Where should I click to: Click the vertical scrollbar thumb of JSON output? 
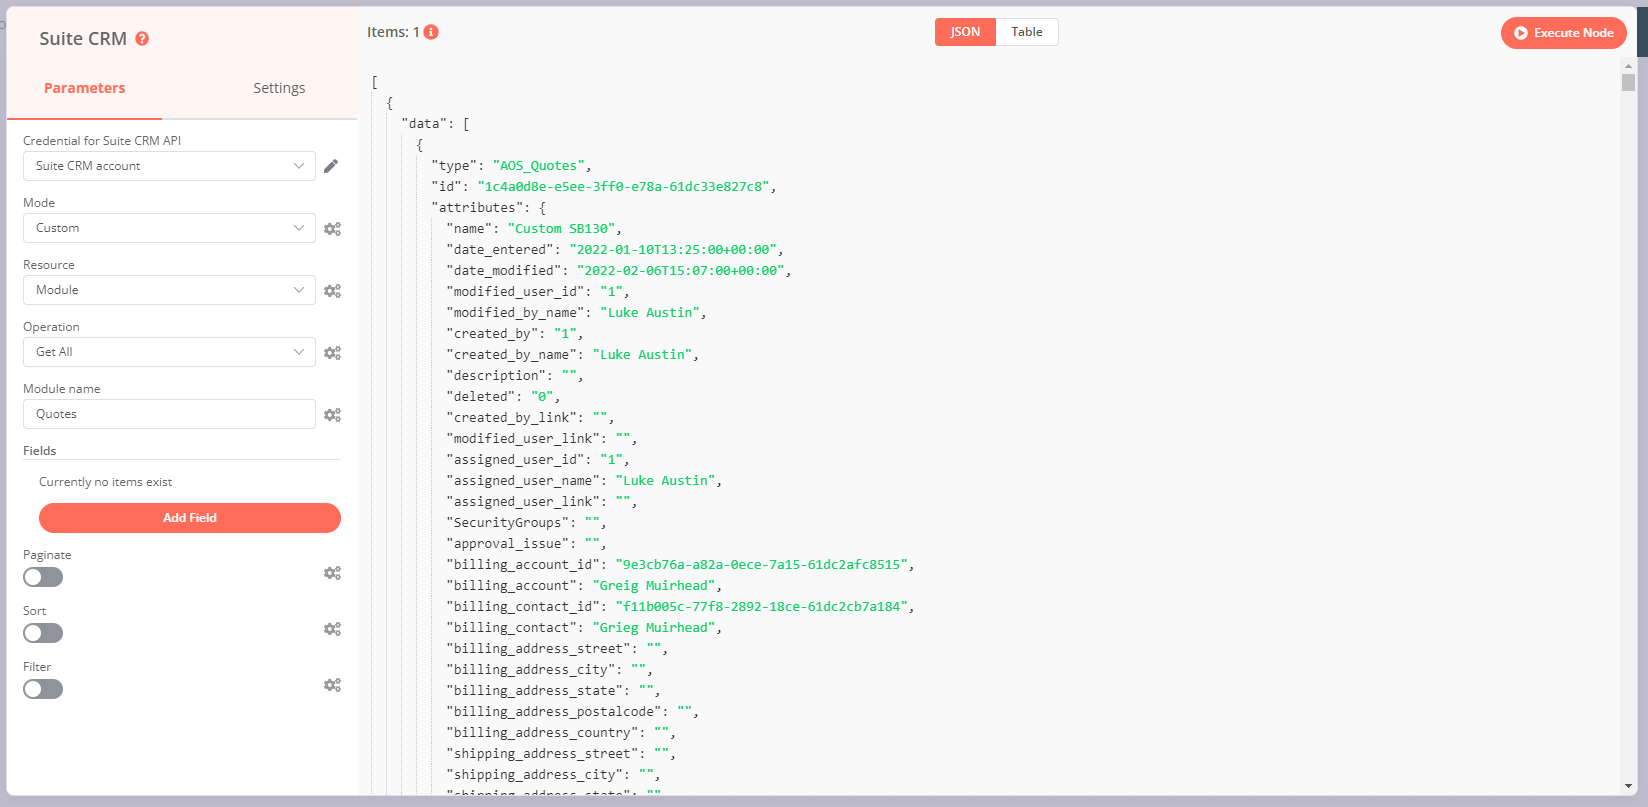coord(1629,83)
